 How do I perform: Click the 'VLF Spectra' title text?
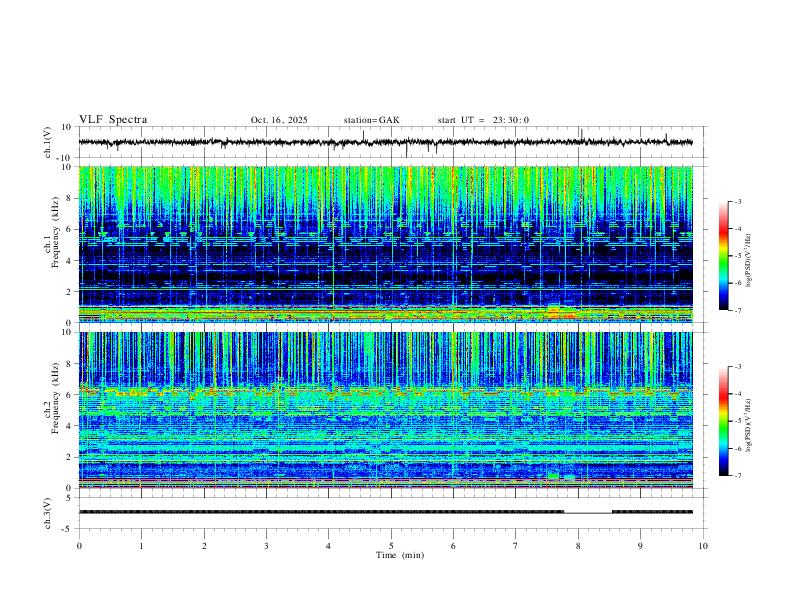tap(113, 120)
